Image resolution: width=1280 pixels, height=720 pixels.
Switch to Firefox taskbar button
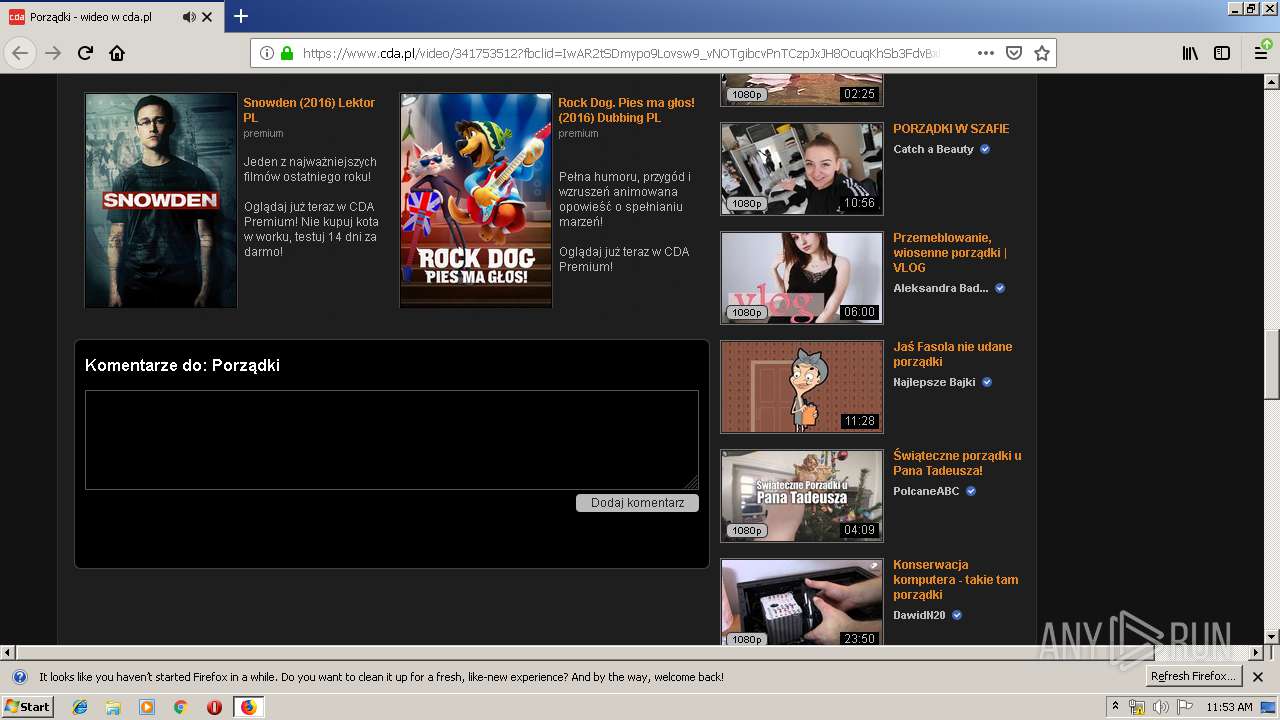tap(248, 707)
